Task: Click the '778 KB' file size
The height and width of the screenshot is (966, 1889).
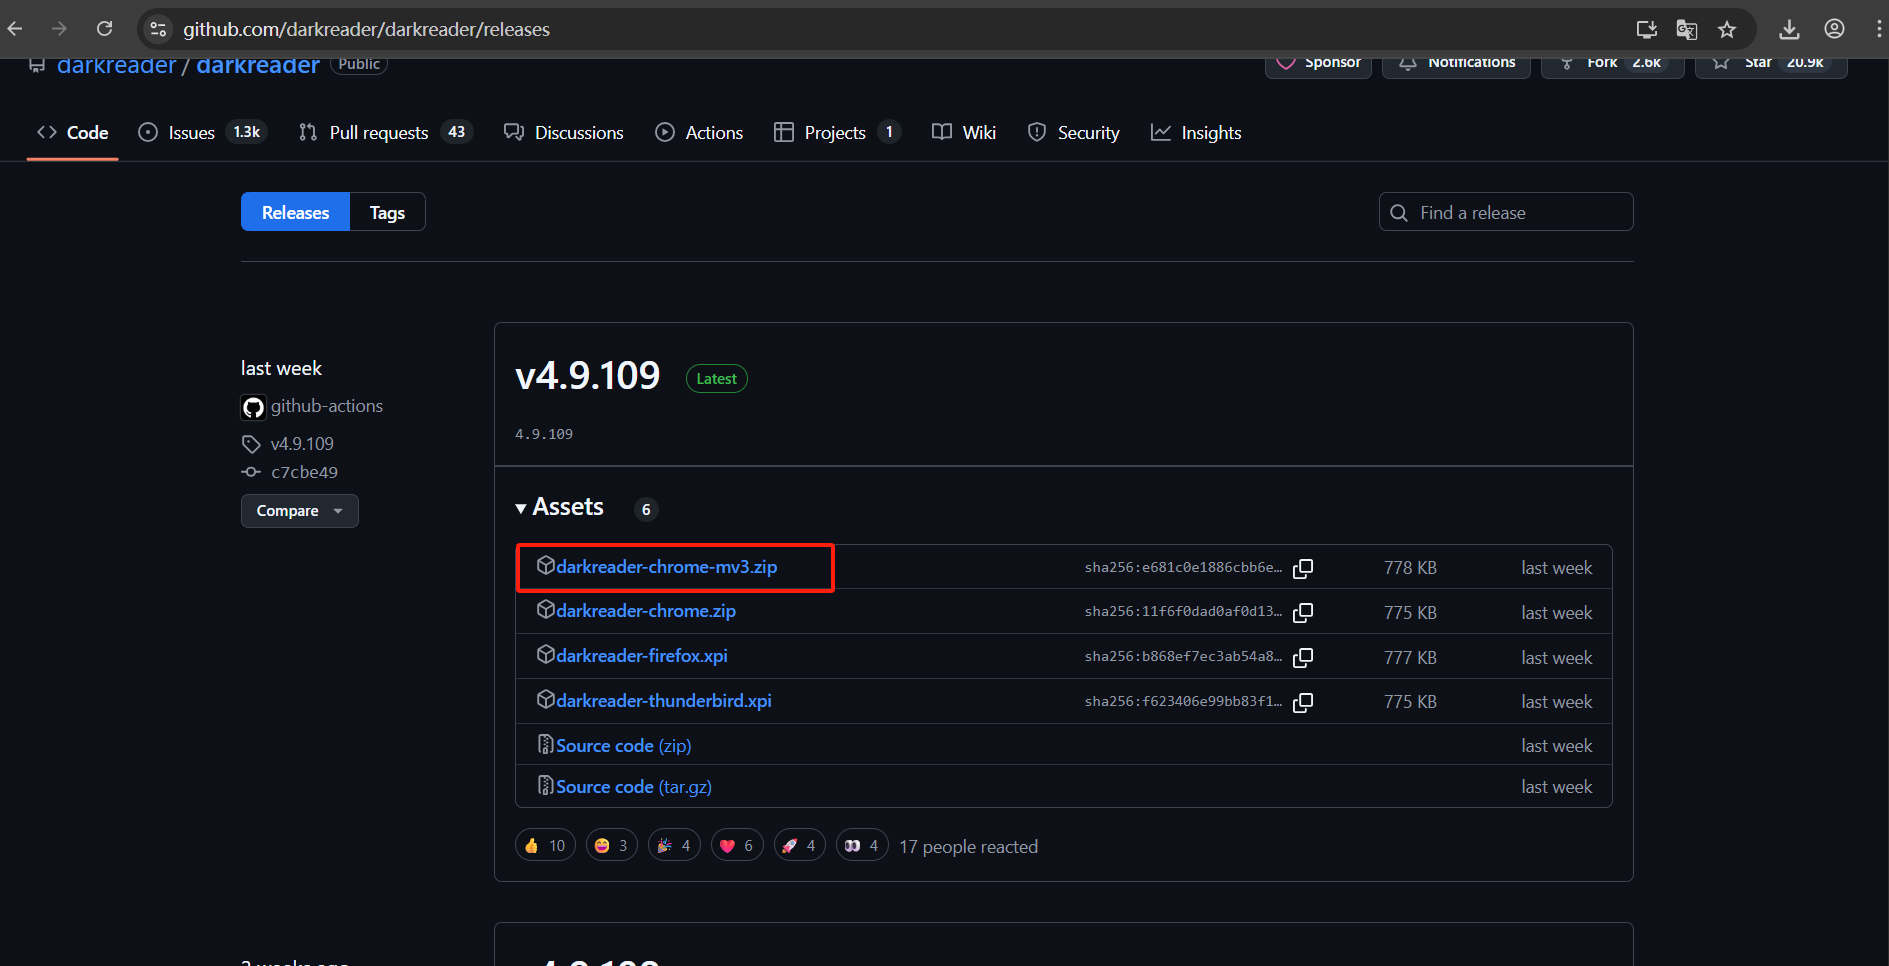Action: pyautogui.click(x=1410, y=568)
